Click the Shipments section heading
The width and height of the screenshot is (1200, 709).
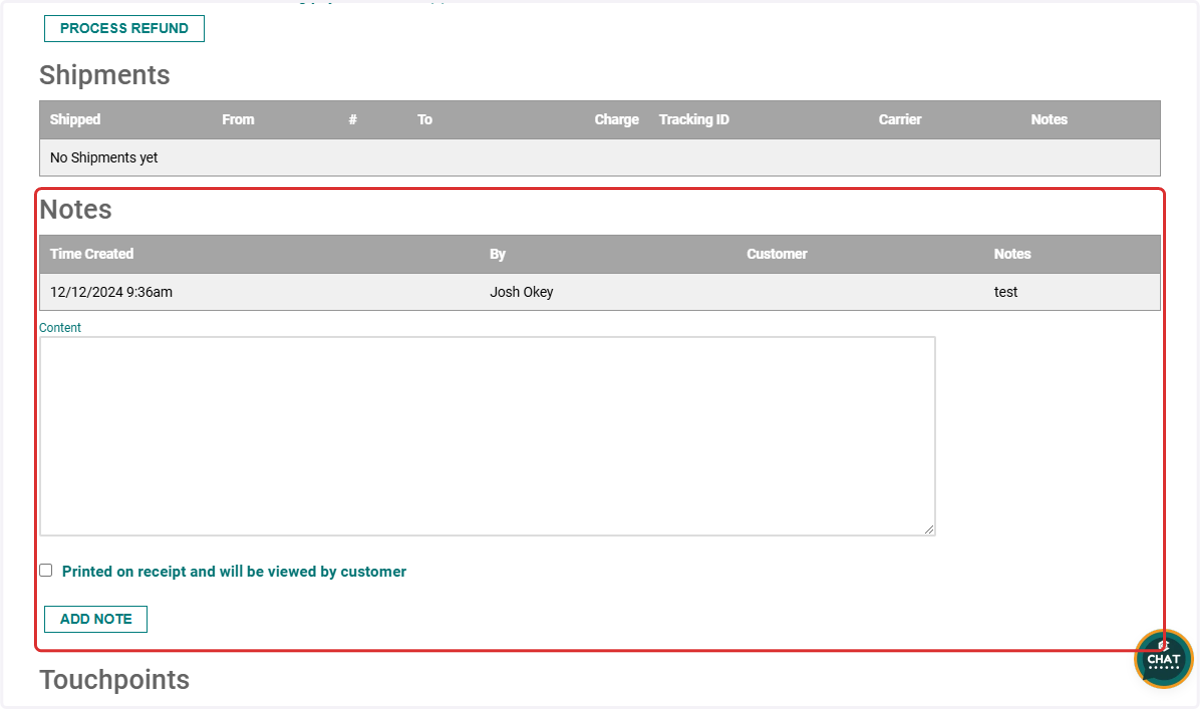pyautogui.click(x=105, y=75)
